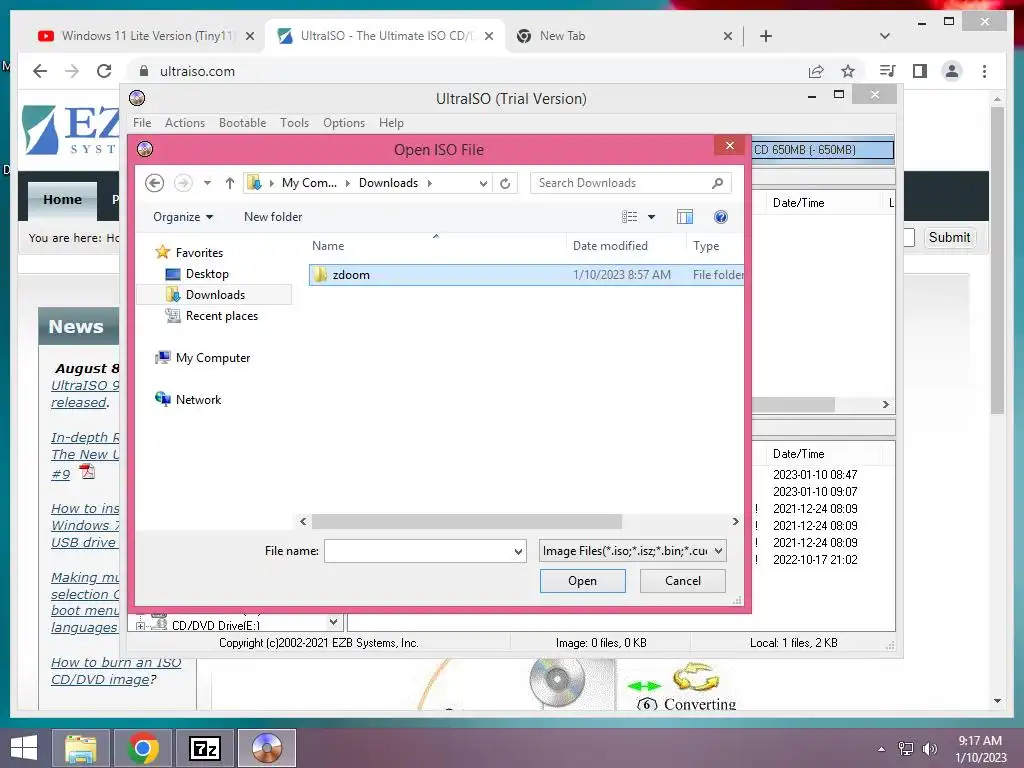Share this page icon in Chrome

coord(816,71)
